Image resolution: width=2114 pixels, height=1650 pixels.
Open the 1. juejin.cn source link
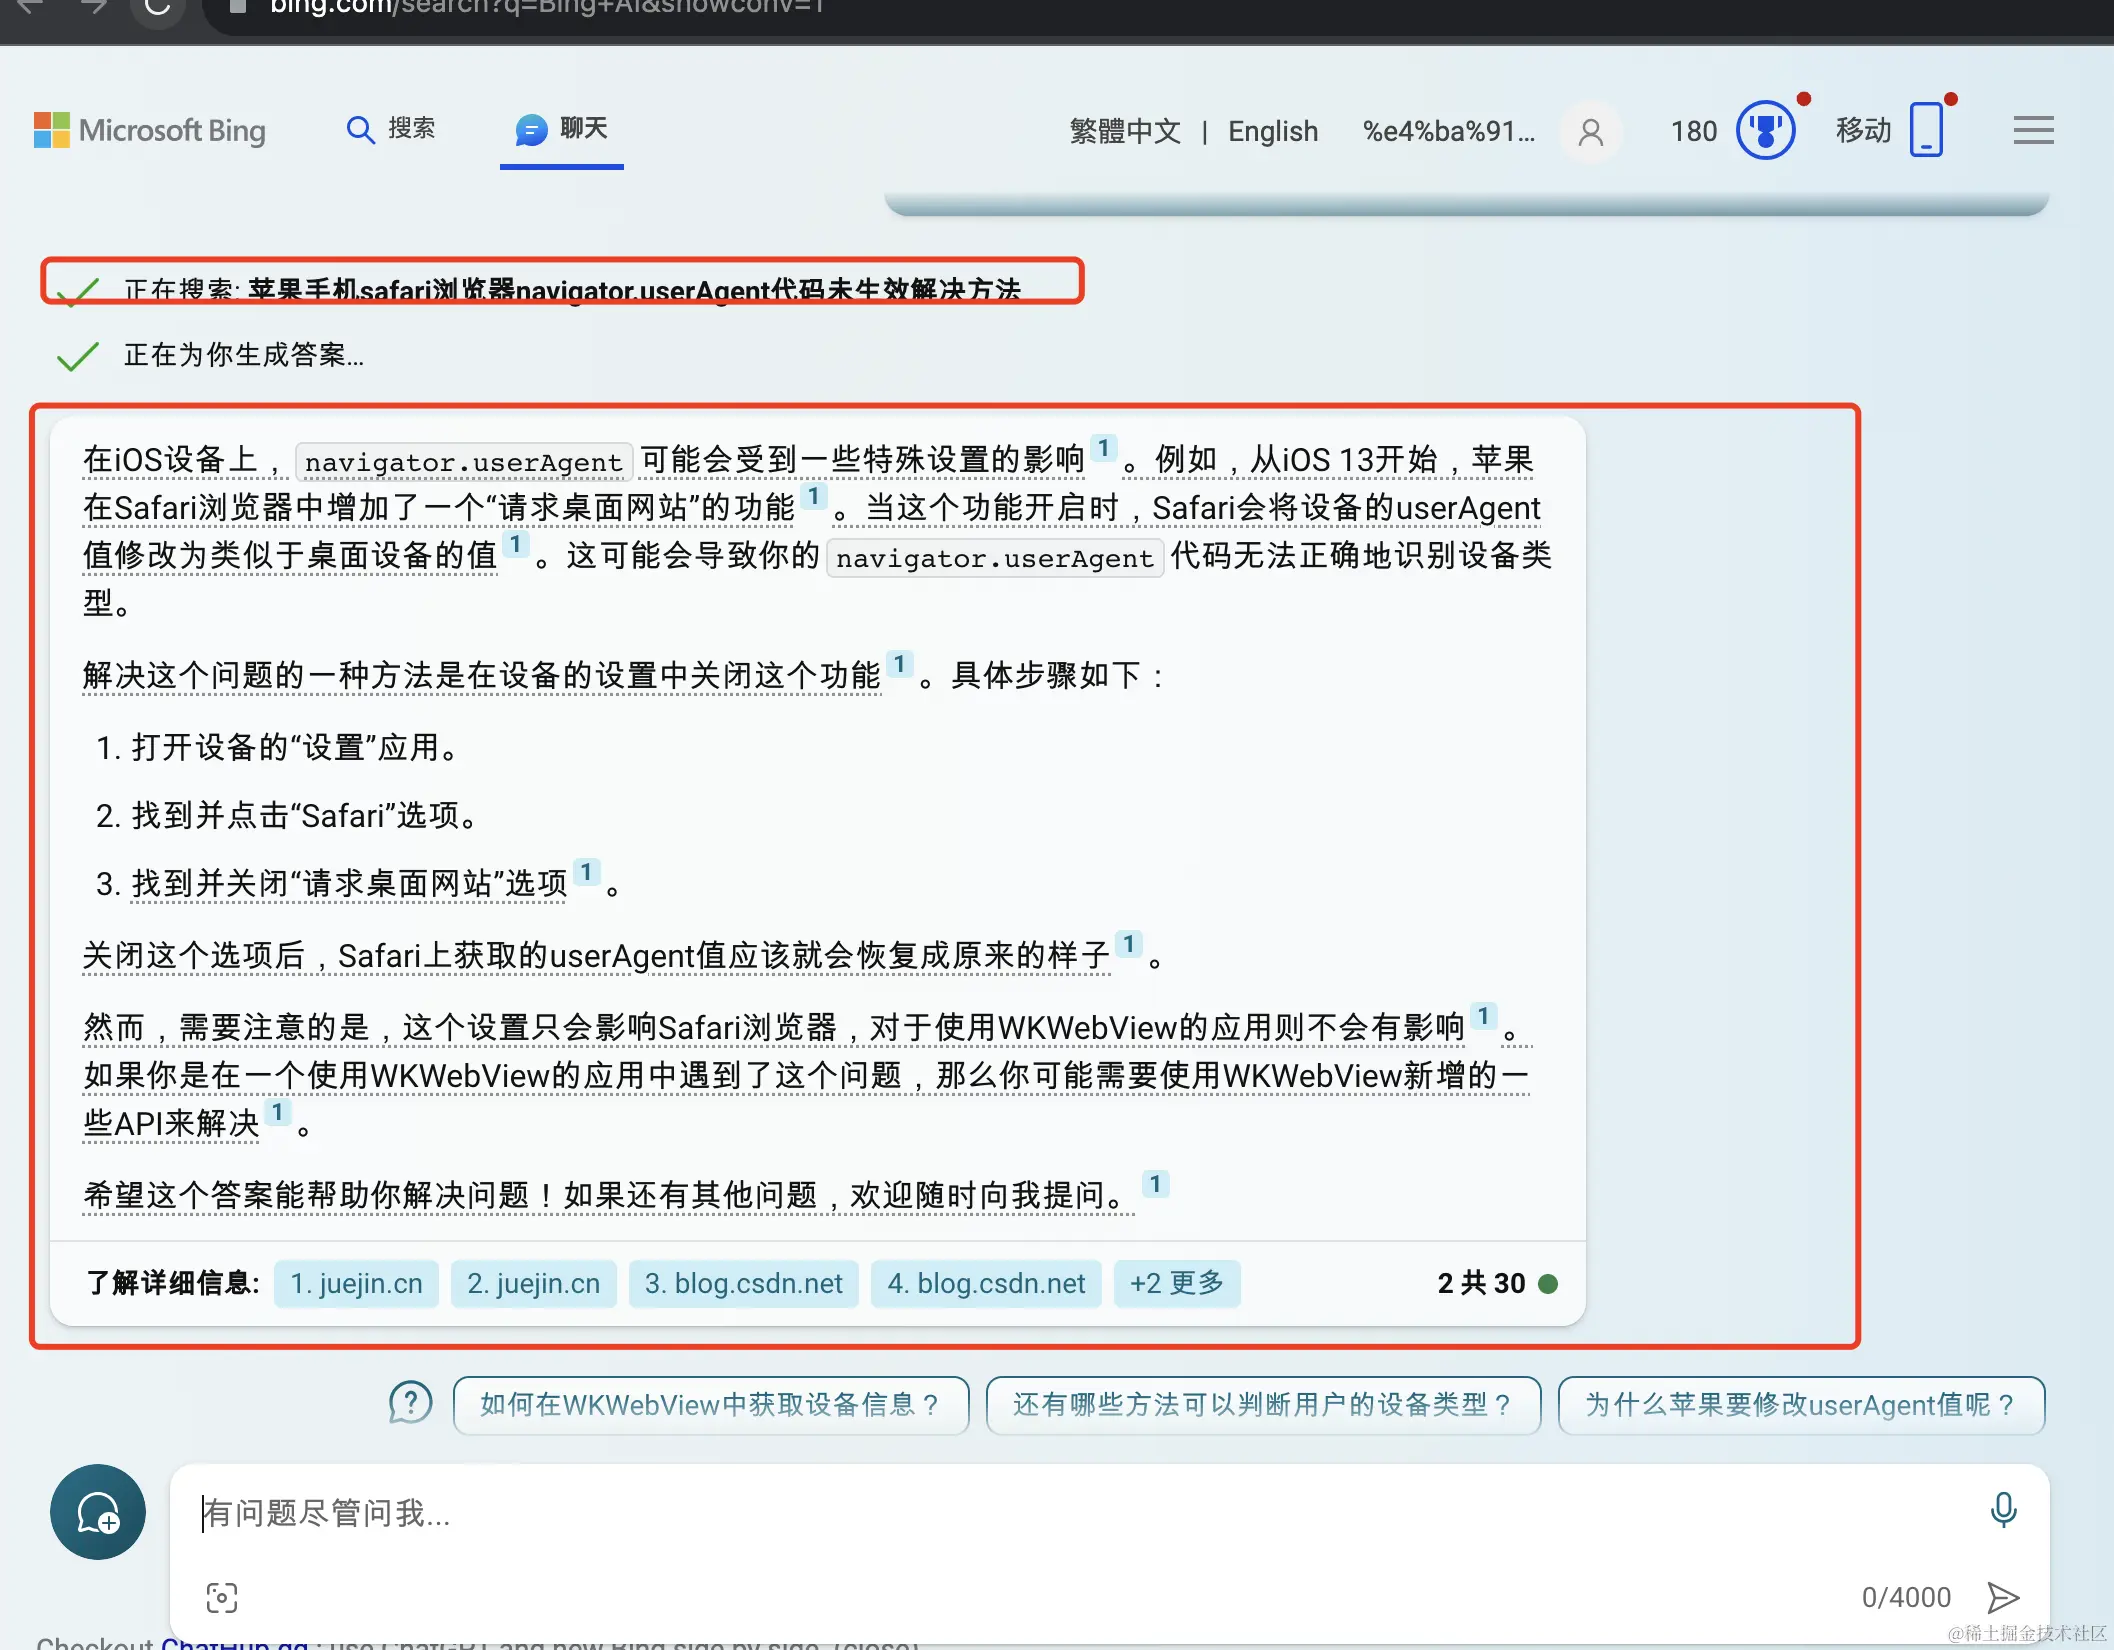(x=356, y=1283)
